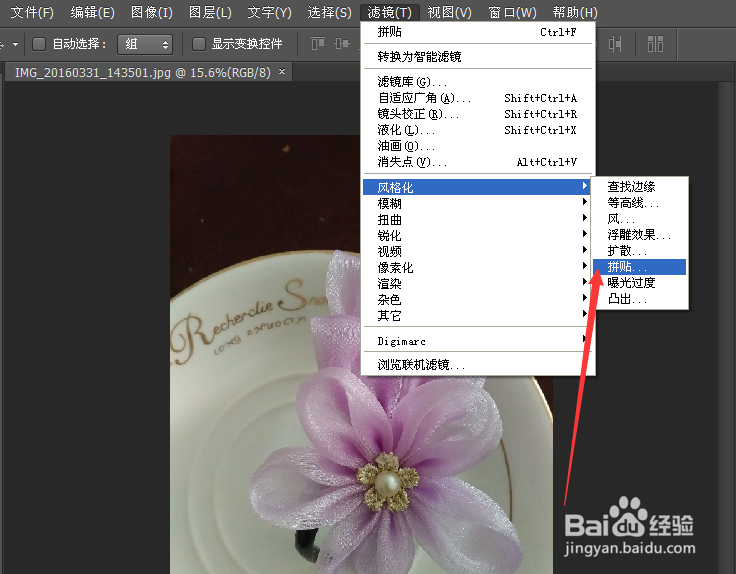Select 风... filter
The width and height of the screenshot is (736, 574).
(x=639, y=219)
